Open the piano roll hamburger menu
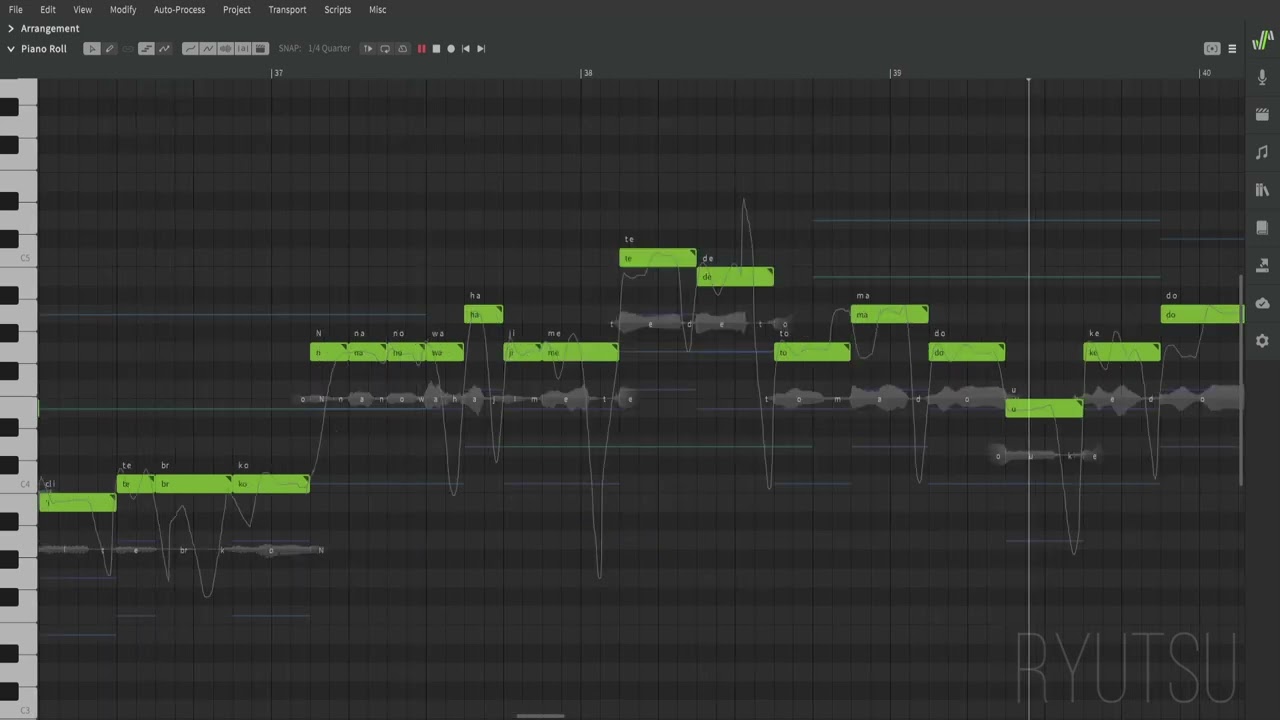The height and width of the screenshot is (720, 1280). pyautogui.click(x=1232, y=48)
